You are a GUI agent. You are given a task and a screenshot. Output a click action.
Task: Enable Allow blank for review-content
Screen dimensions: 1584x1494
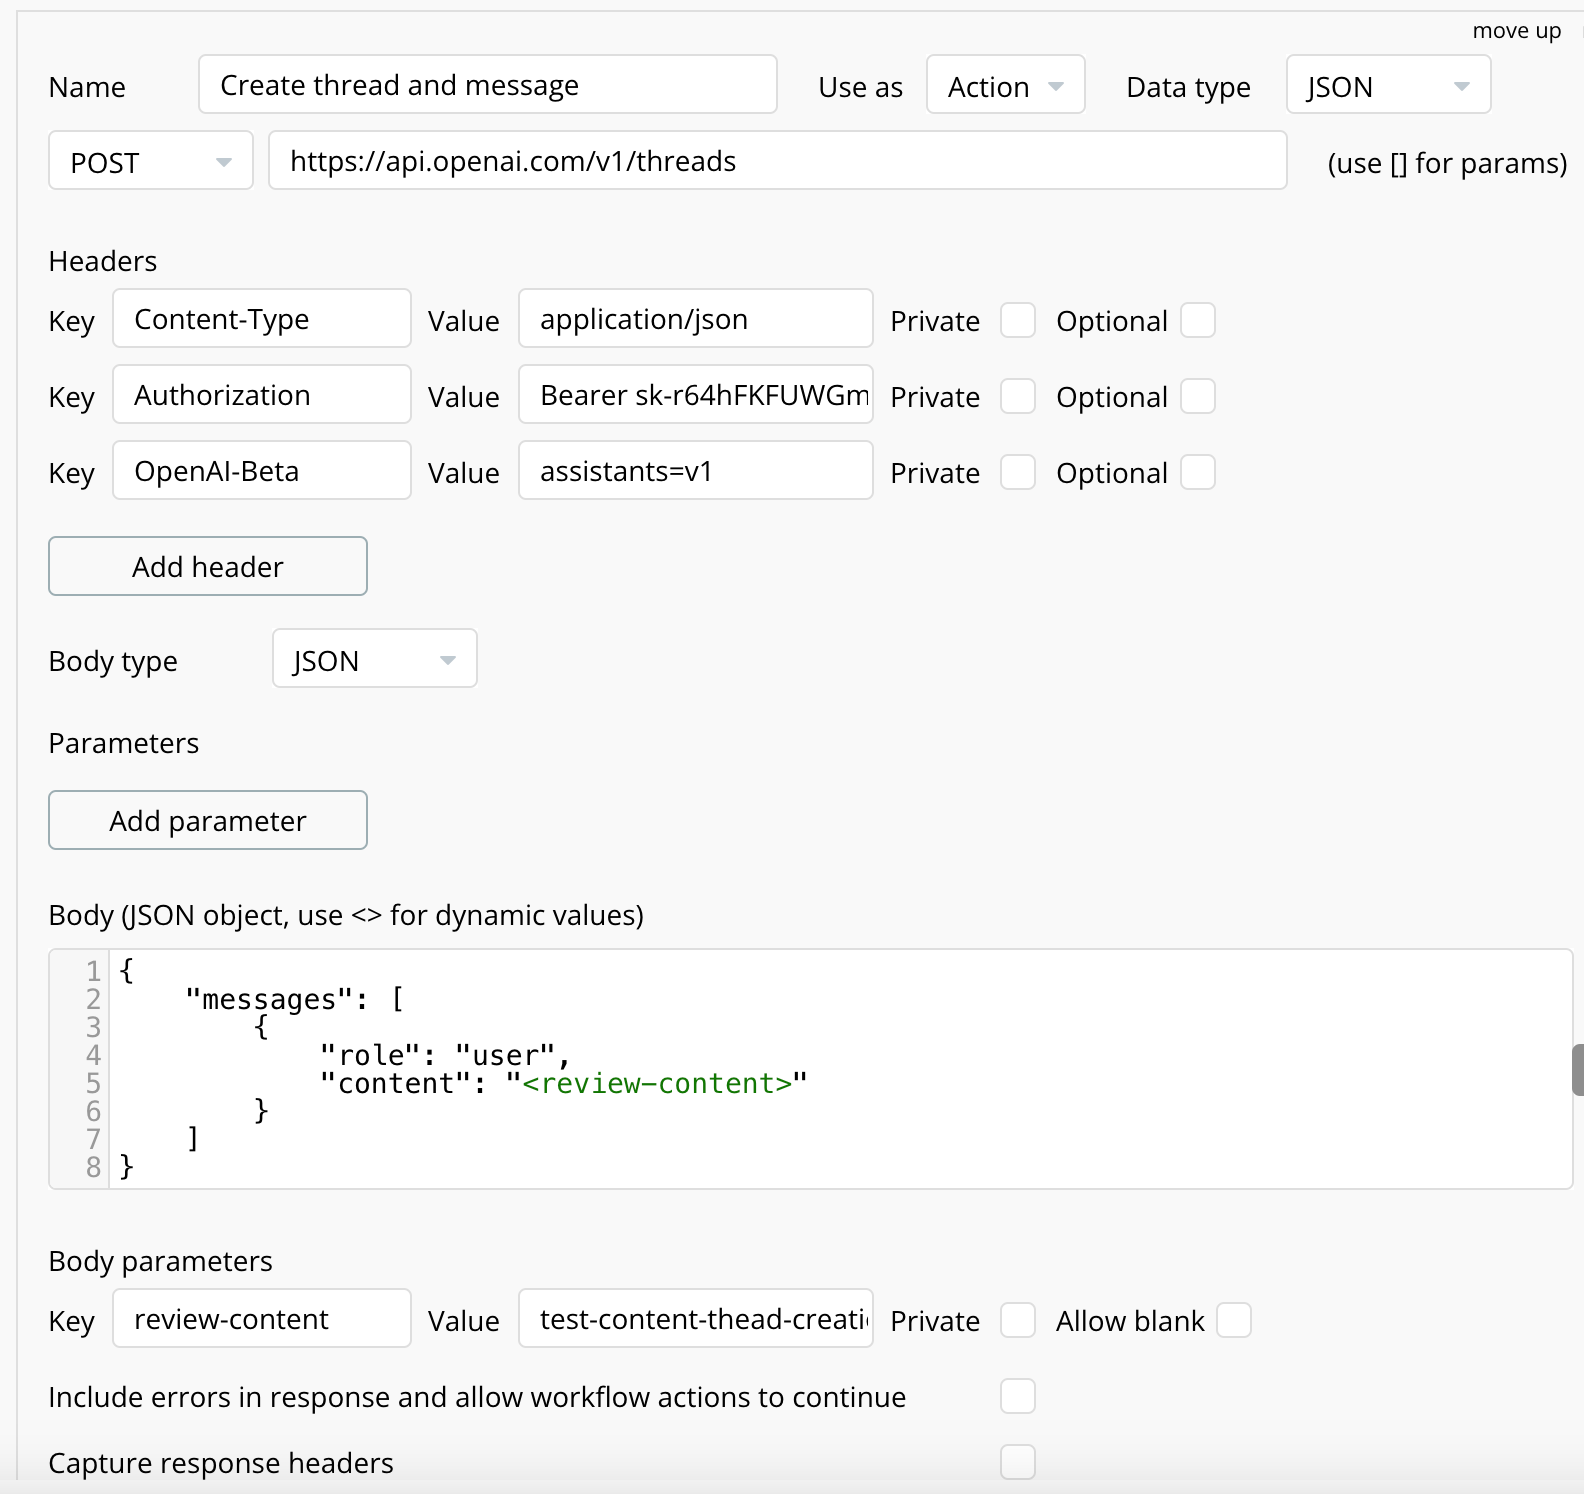[1234, 1321]
